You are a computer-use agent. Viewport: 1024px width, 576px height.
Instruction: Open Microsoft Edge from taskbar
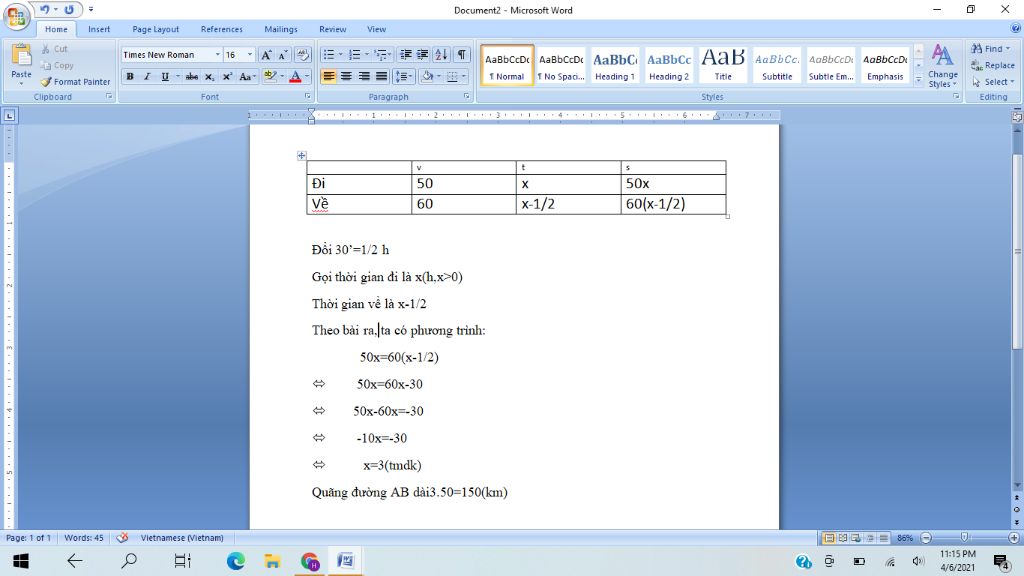tap(236, 561)
